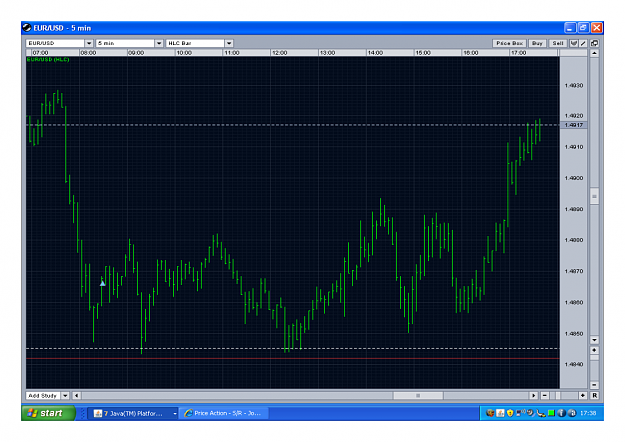Click the blue arrow marker on chart

click(x=102, y=283)
